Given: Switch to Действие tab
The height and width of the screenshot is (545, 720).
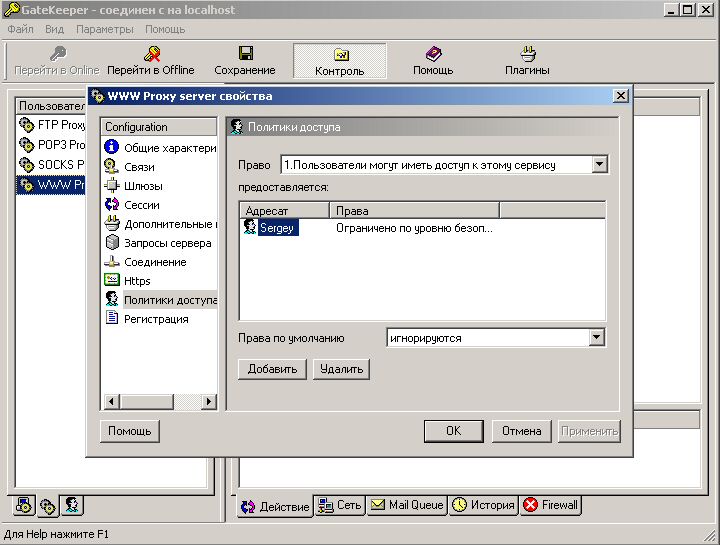Looking at the screenshot, I should click(276, 506).
